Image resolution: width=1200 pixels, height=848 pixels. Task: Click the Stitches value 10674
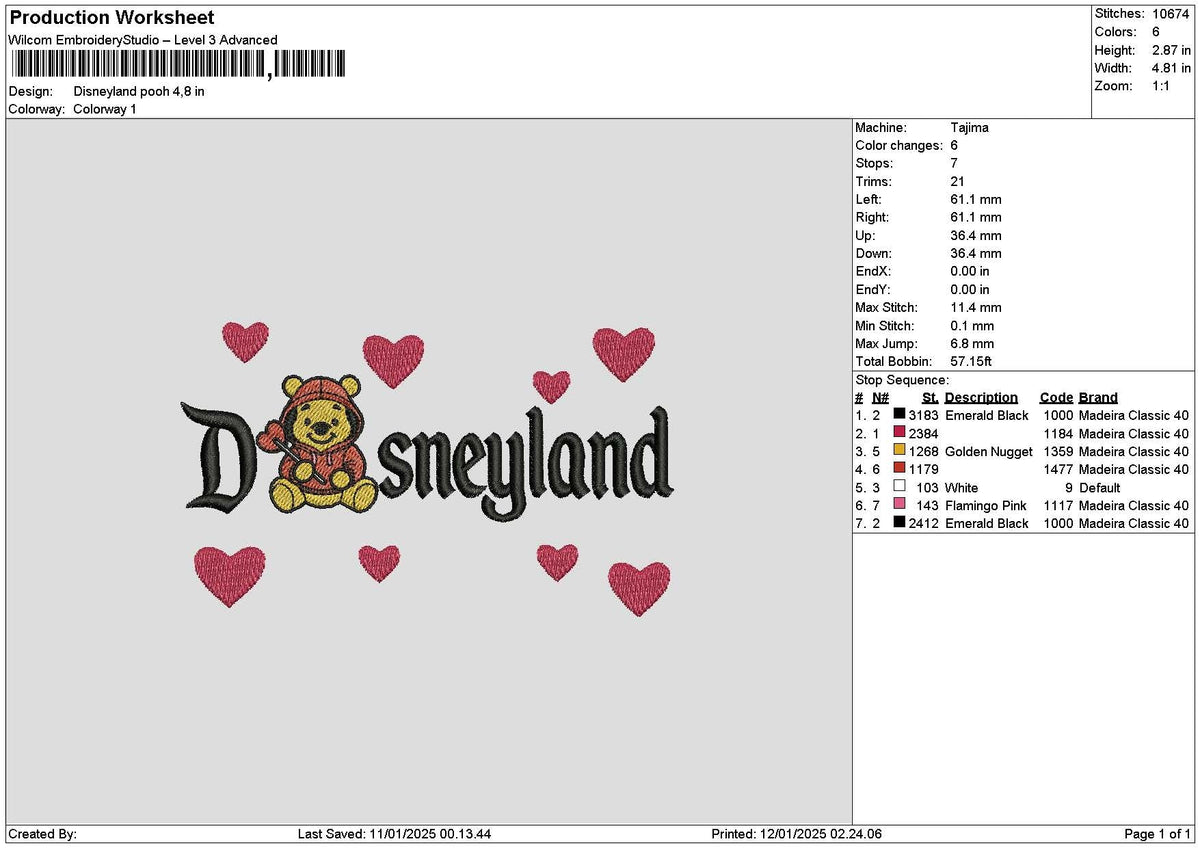point(1170,14)
